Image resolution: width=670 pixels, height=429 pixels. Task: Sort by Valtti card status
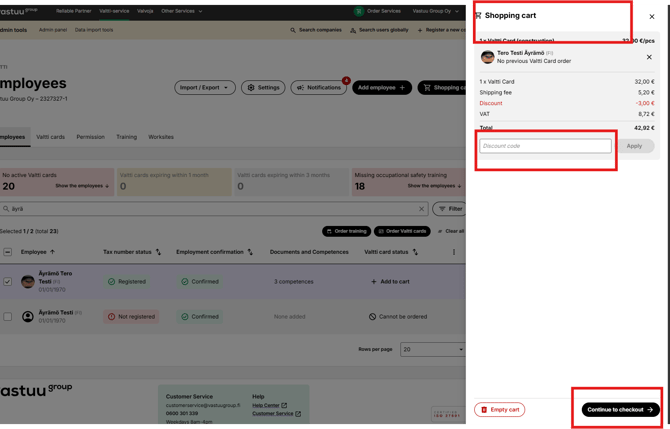[391, 252]
